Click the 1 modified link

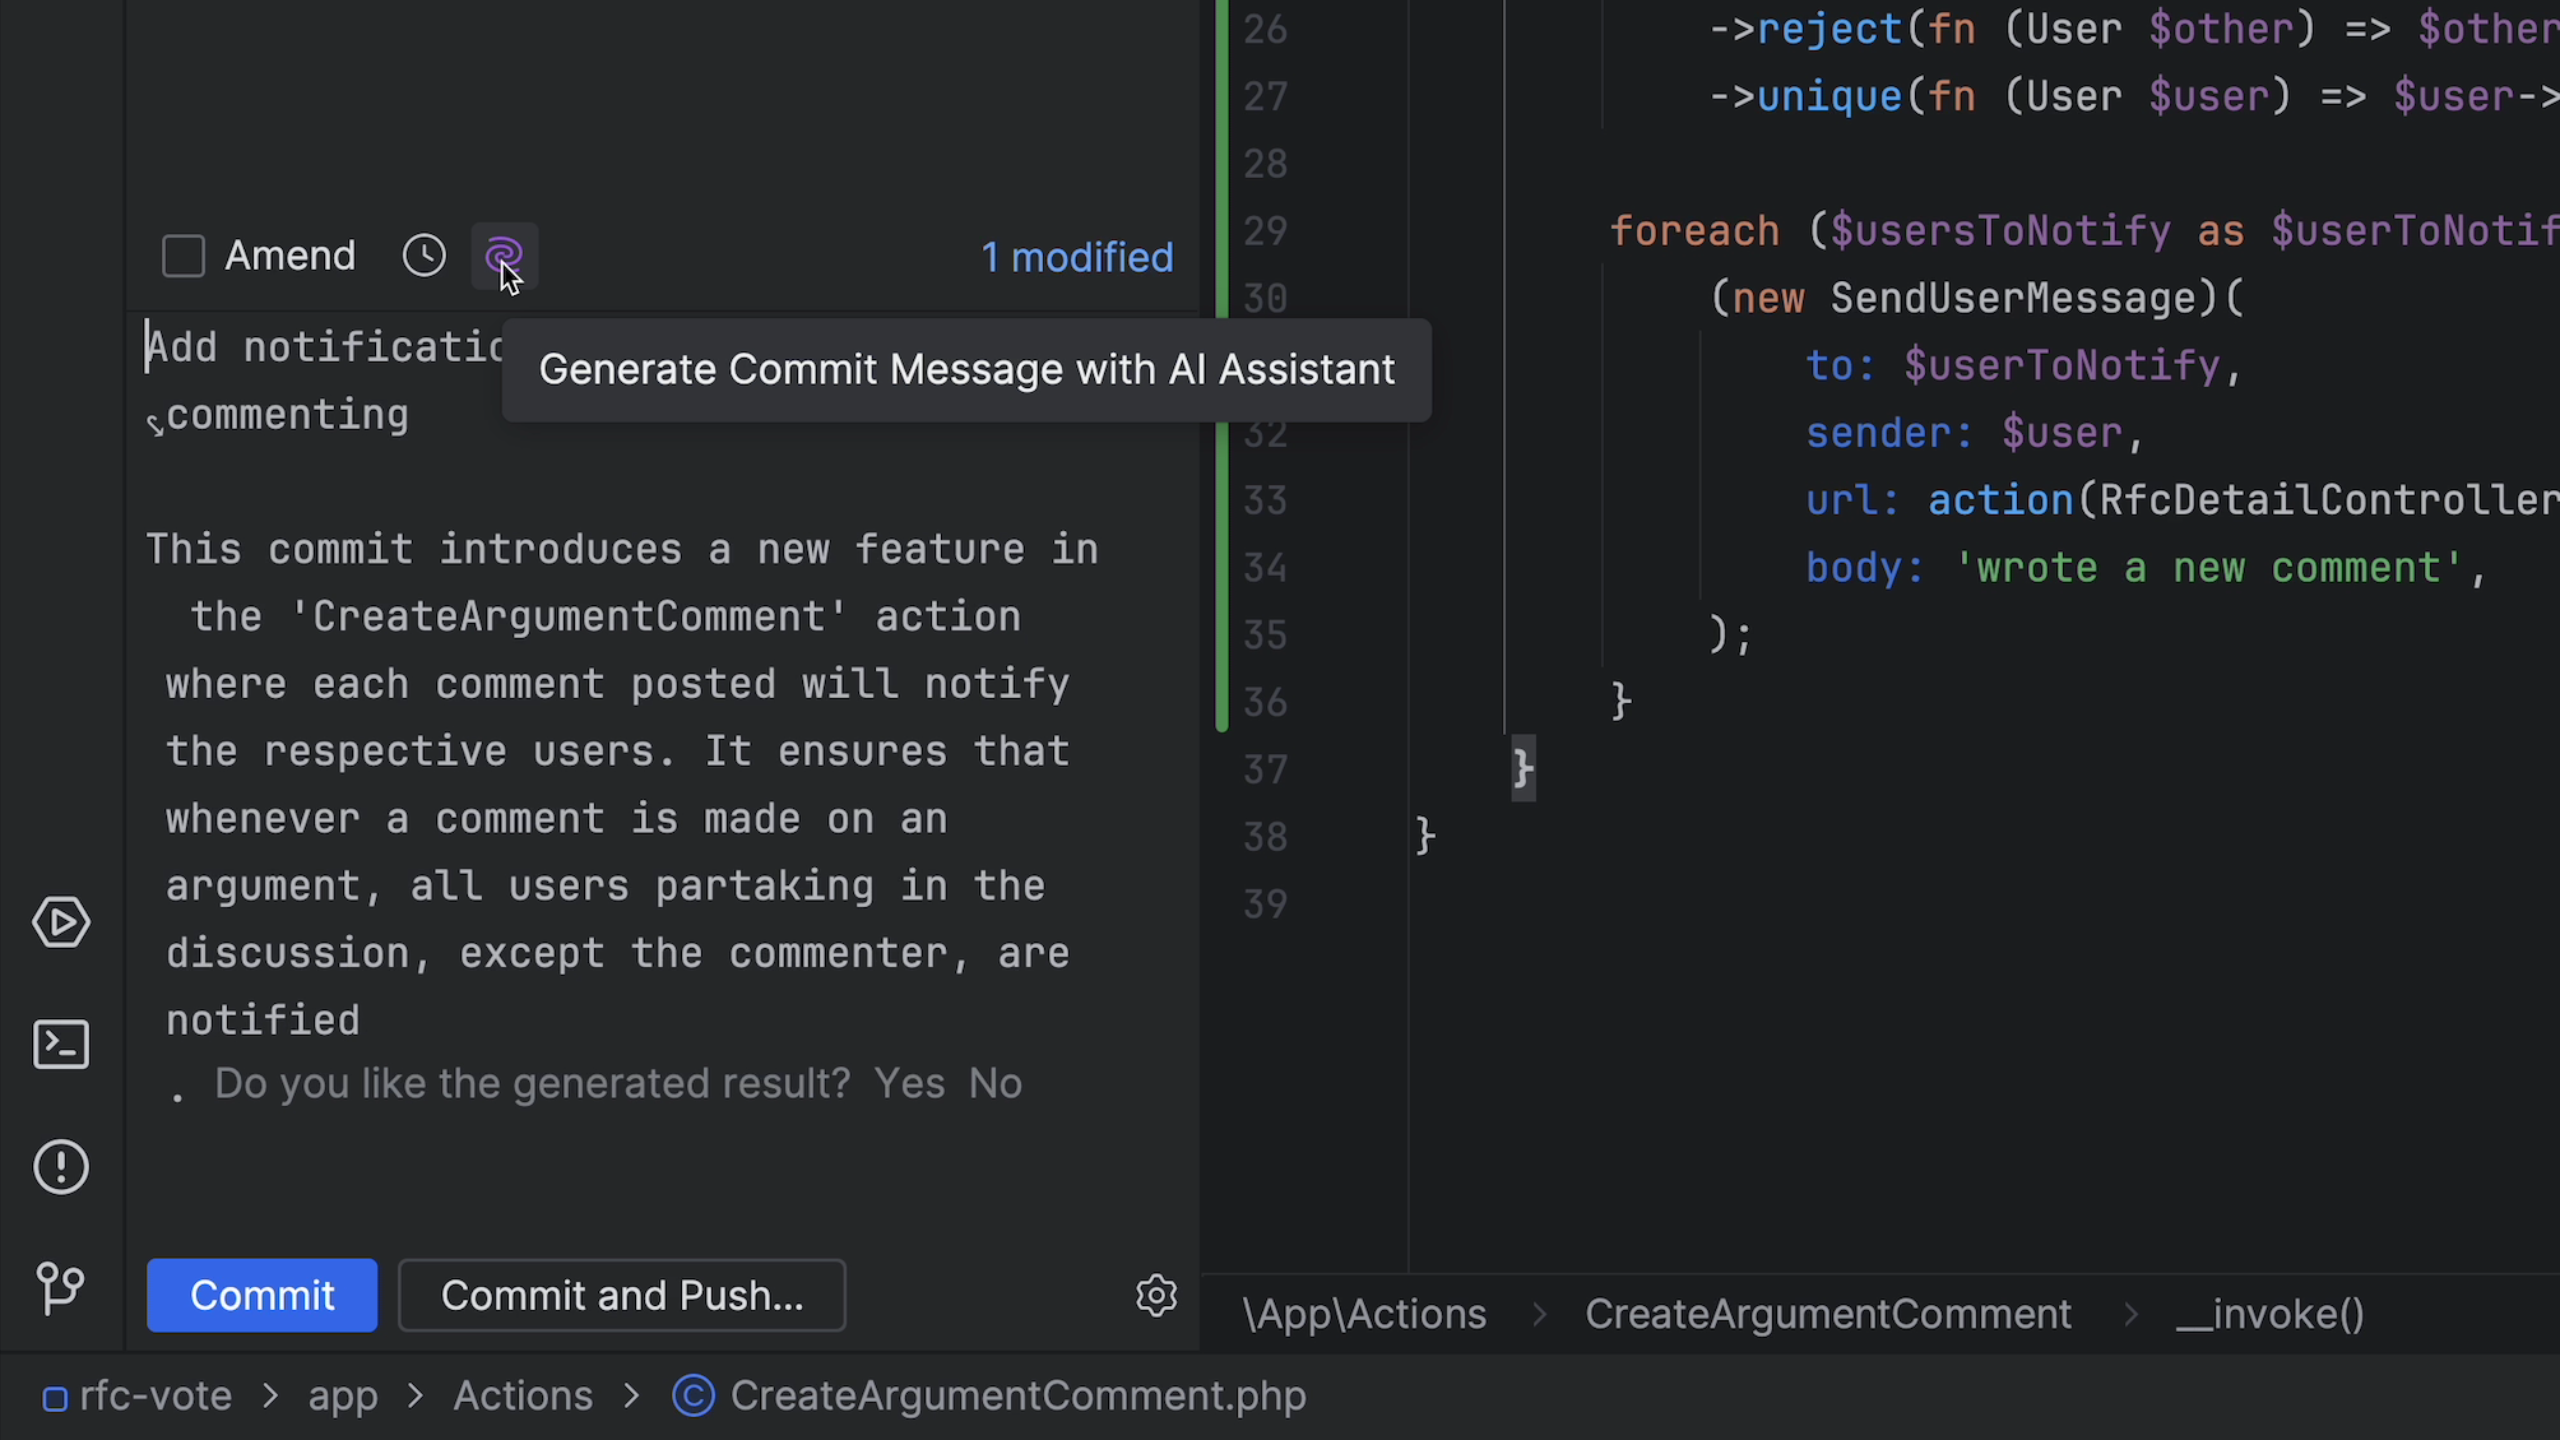click(1077, 258)
